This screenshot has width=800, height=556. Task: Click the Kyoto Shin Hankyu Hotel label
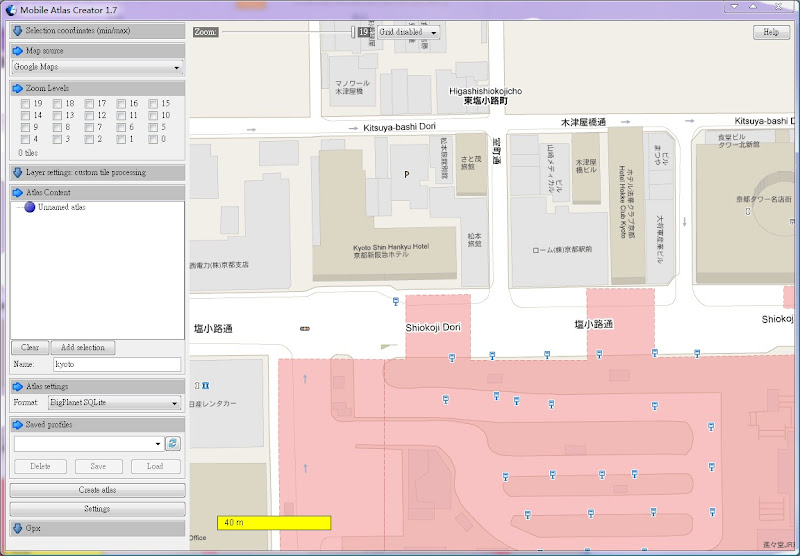pos(391,246)
